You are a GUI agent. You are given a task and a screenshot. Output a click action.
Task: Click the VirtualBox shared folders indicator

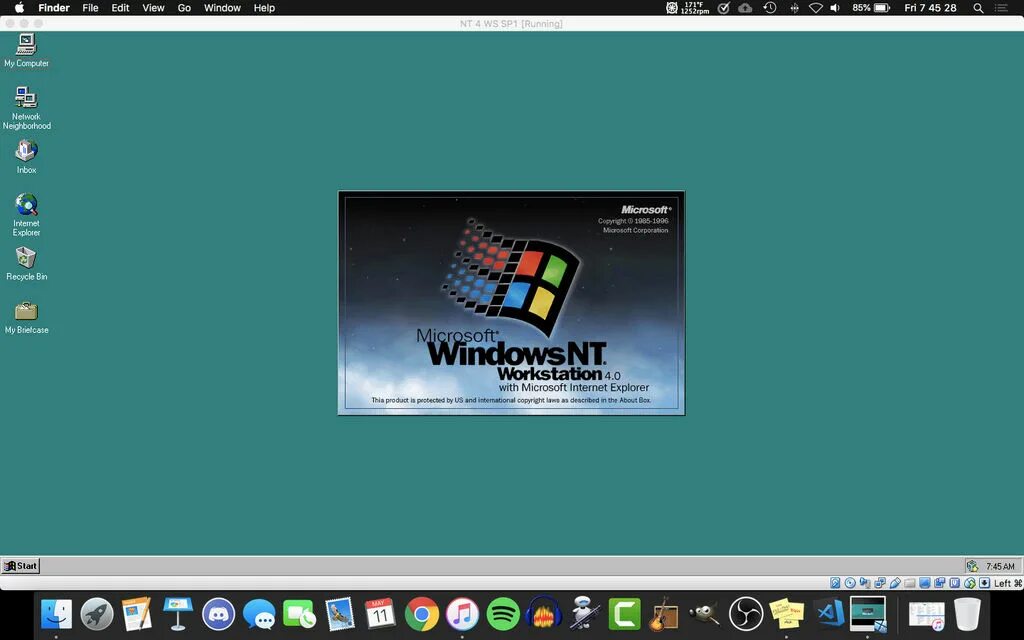910,583
